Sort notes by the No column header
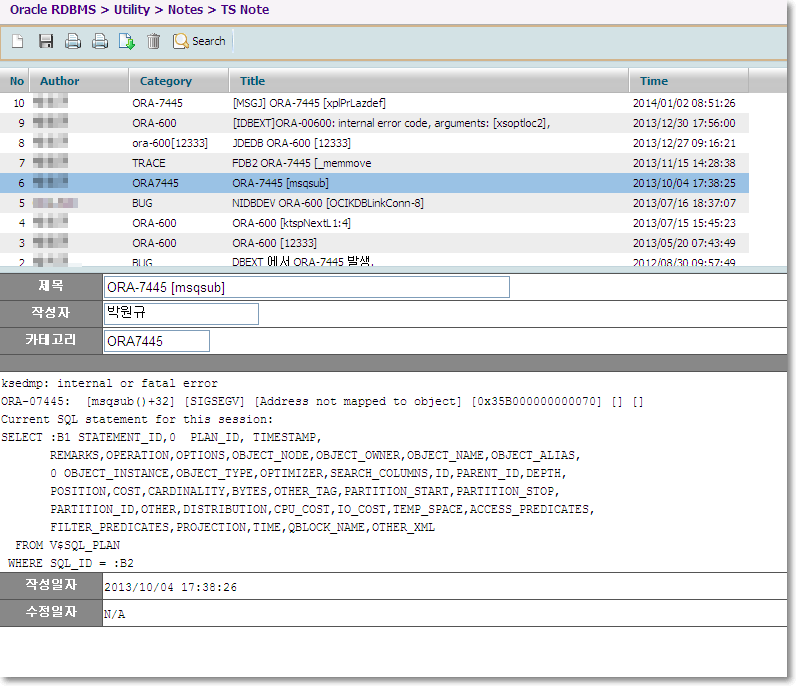This screenshot has height=686, width=796. 17,81
